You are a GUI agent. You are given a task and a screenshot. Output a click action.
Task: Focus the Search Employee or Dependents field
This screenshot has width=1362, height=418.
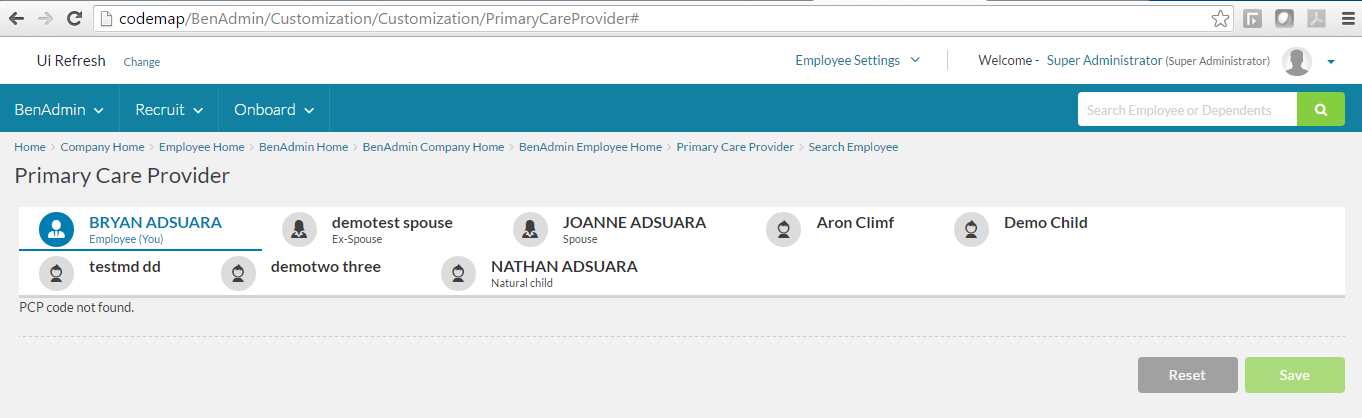click(1187, 110)
